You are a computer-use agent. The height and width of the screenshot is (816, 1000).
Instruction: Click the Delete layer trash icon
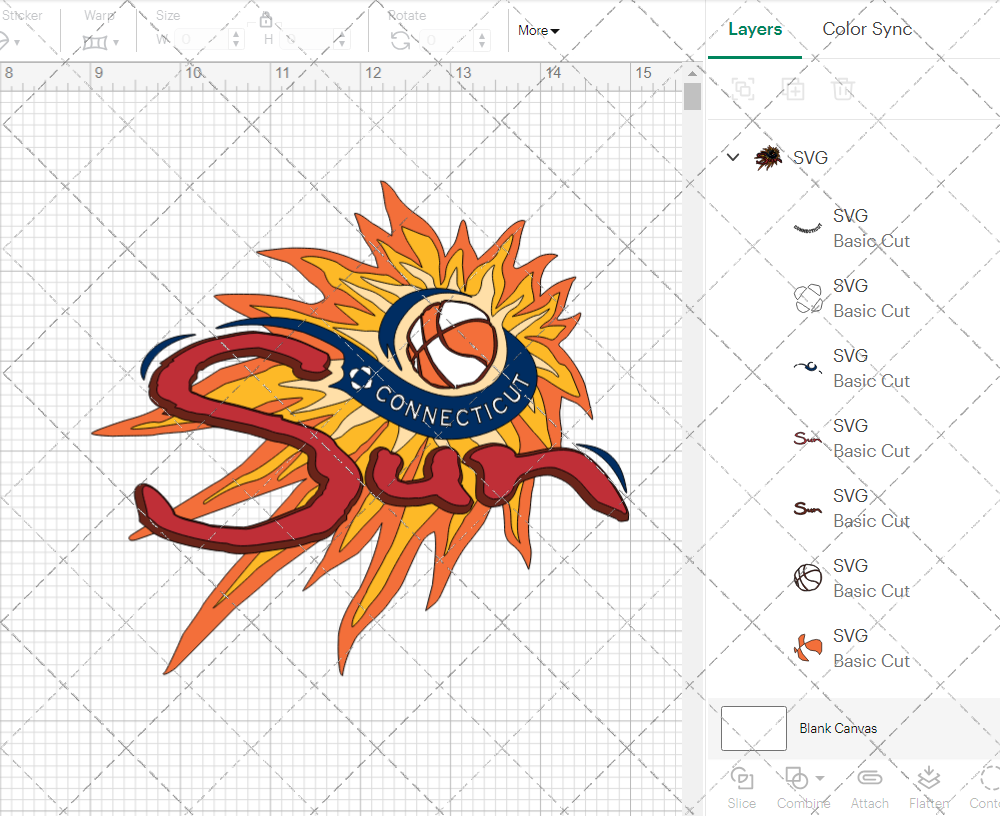844,89
